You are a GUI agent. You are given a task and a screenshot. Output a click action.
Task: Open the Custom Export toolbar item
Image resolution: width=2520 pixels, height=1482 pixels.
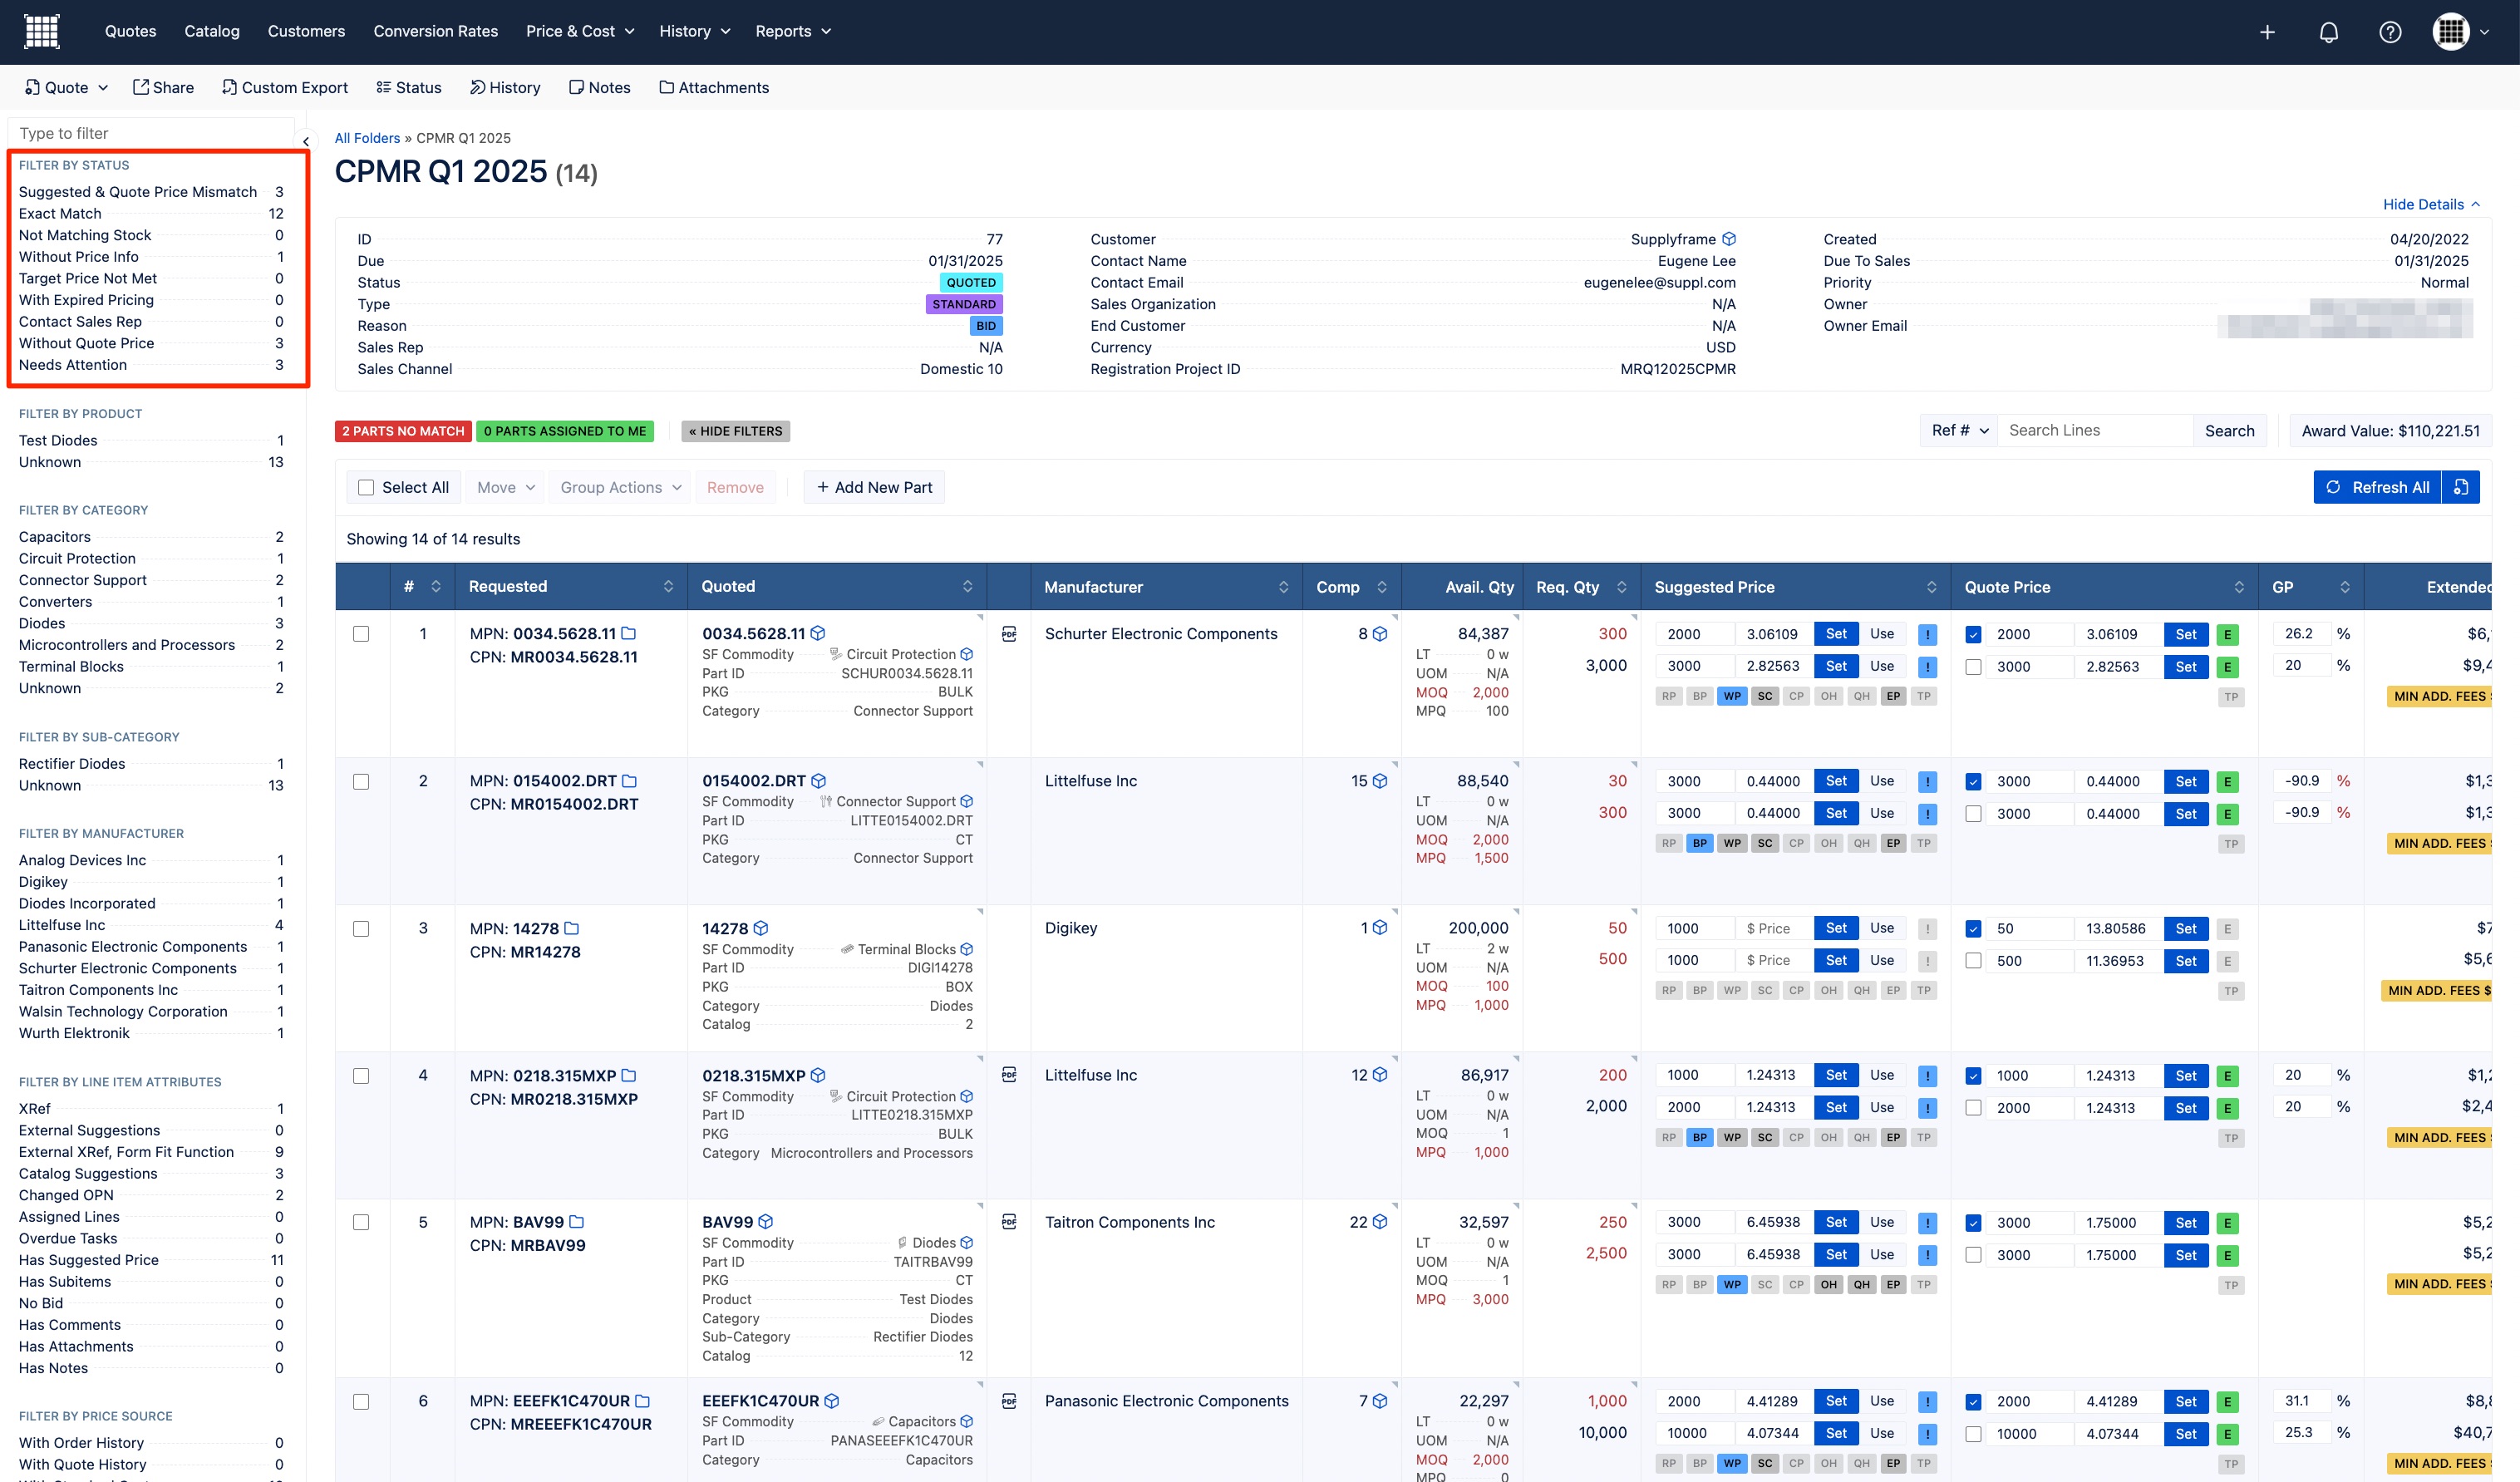[x=284, y=87]
